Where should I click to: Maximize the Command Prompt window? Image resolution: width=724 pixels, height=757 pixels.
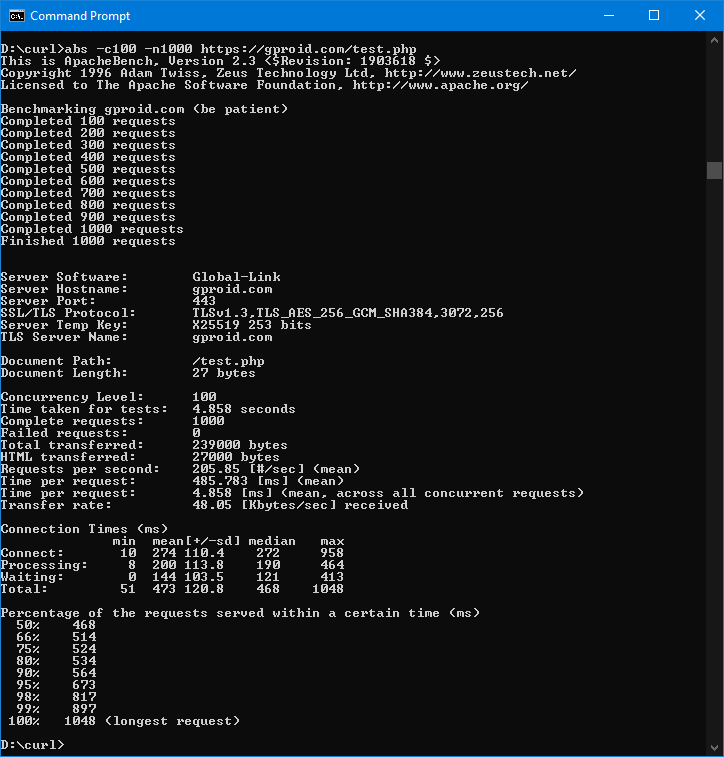click(654, 15)
